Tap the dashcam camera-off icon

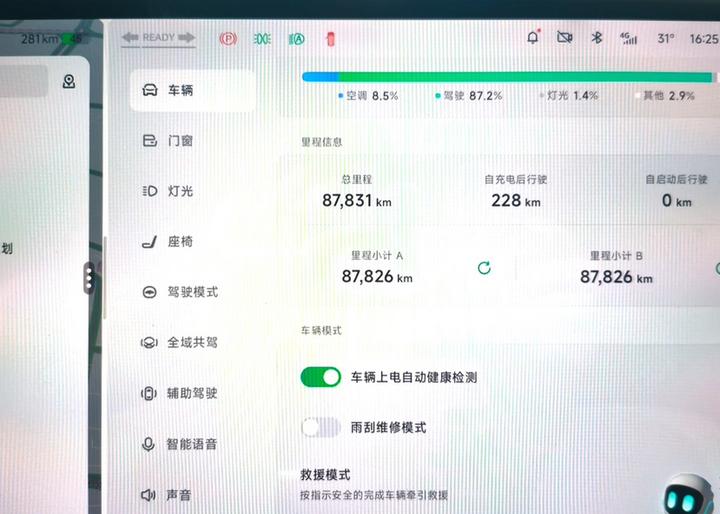564,37
